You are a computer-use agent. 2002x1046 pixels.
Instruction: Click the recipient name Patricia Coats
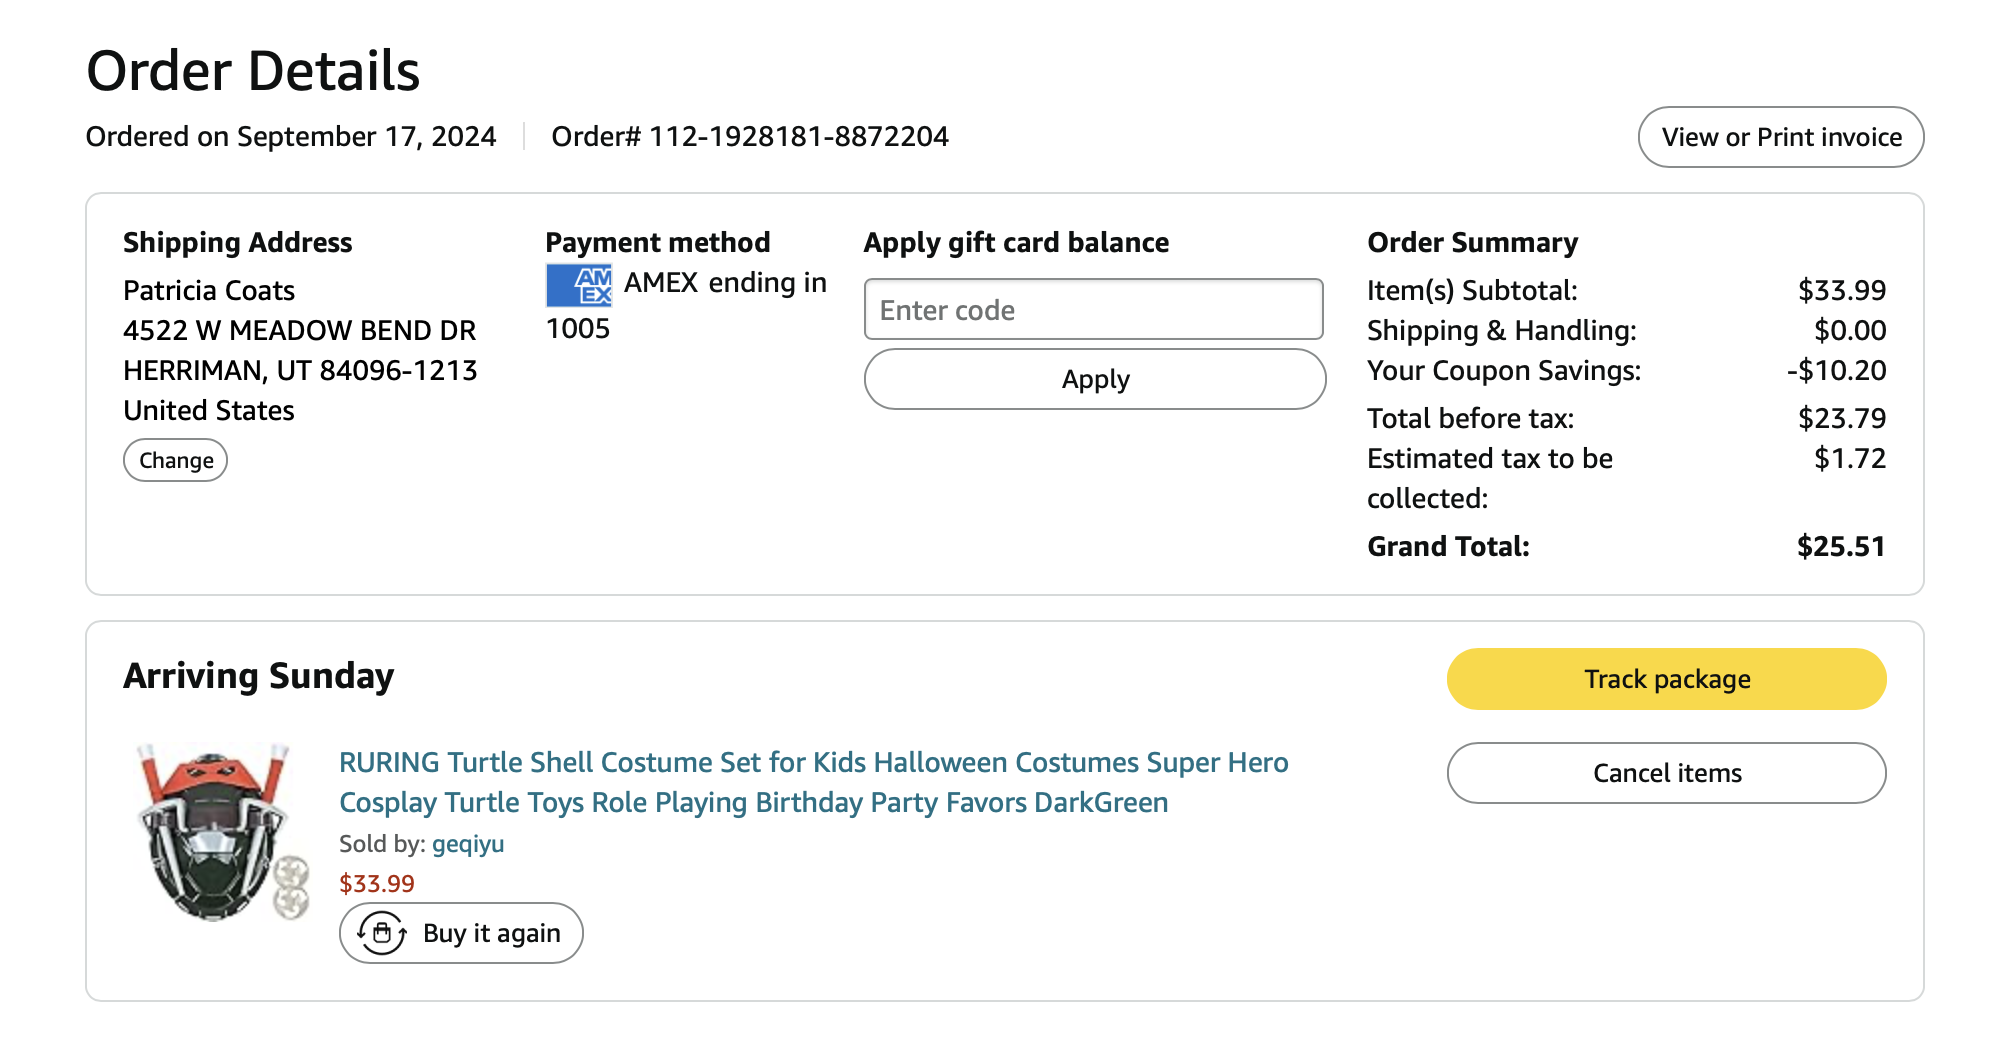[x=209, y=290]
